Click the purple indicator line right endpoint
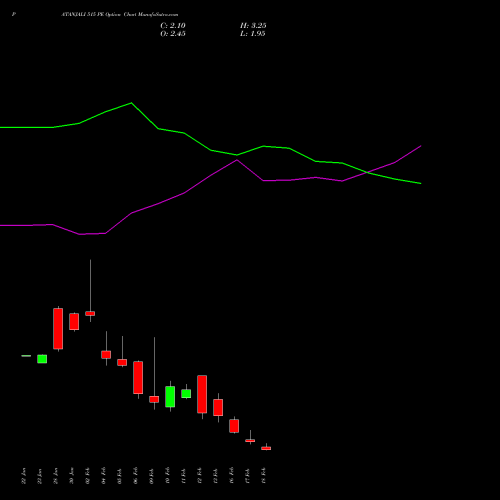This screenshot has width=500, height=500. click(421, 146)
